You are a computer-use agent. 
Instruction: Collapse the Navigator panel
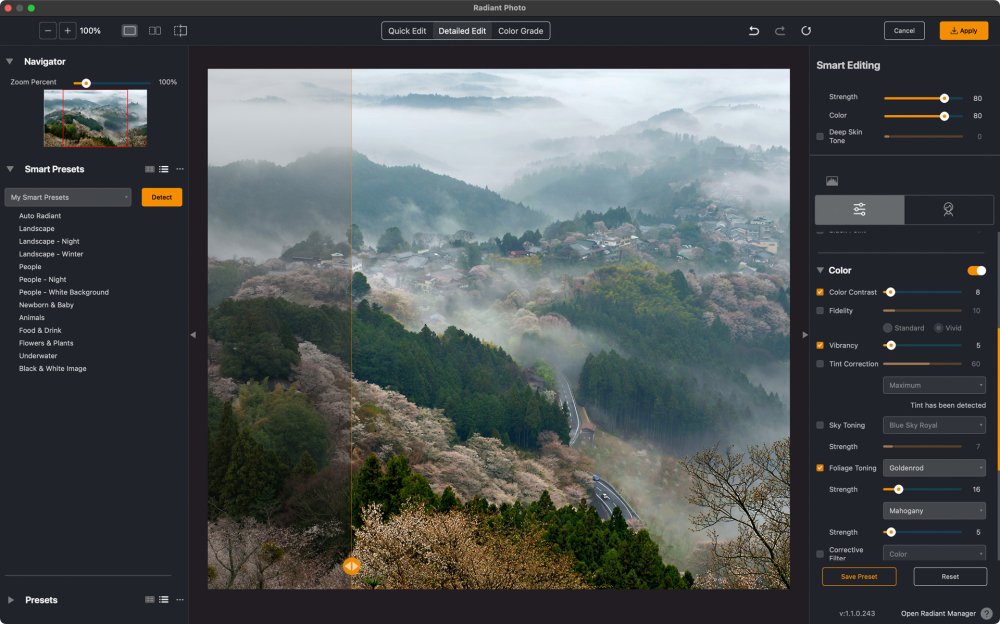point(10,61)
